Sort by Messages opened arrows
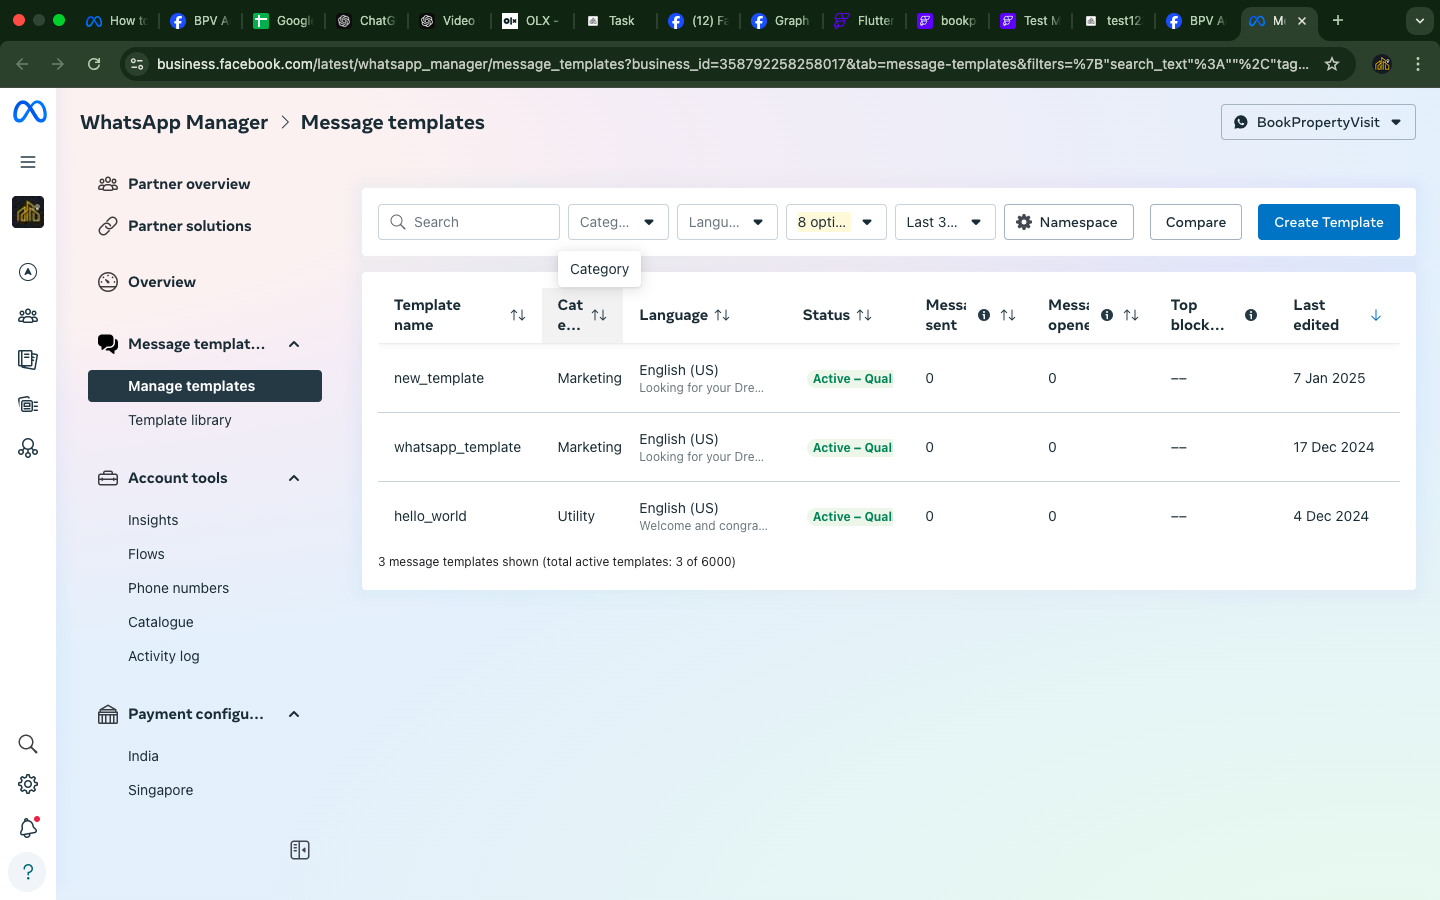Screen dimensions: 1440x900 click(1131, 315)
